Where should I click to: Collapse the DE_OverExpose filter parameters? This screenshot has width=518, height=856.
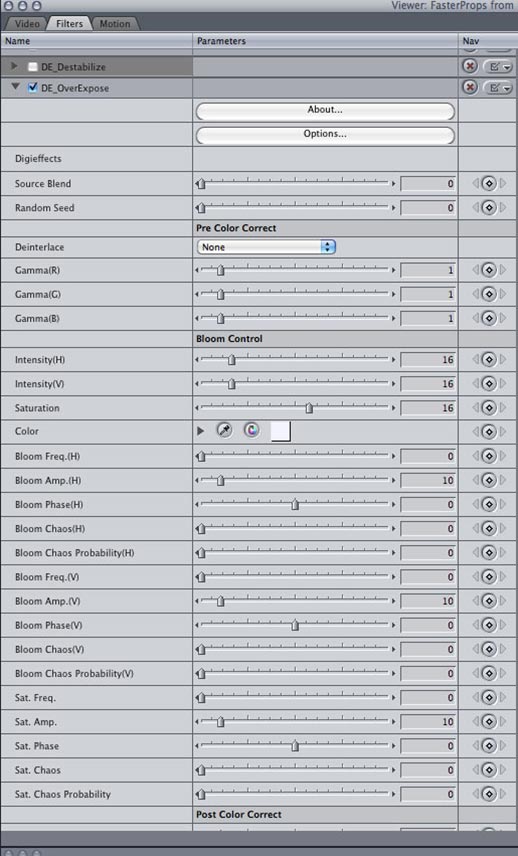click(x=15, y=87)
